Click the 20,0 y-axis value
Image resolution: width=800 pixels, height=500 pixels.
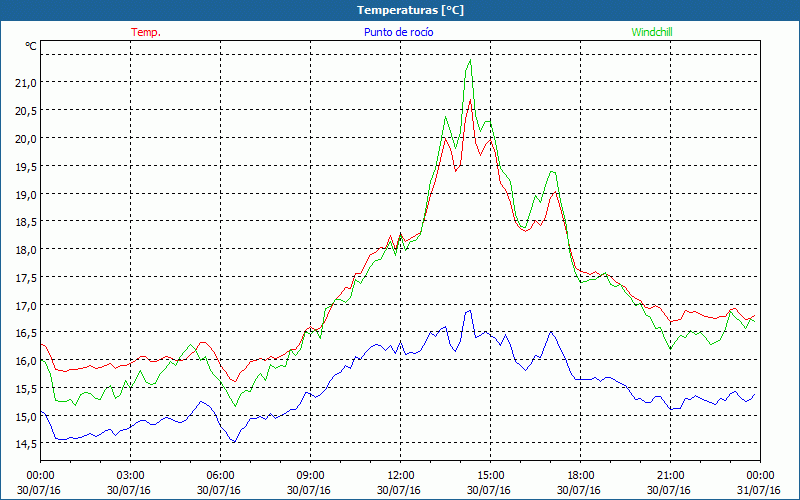pyautogui.click(x=27, y=138)
